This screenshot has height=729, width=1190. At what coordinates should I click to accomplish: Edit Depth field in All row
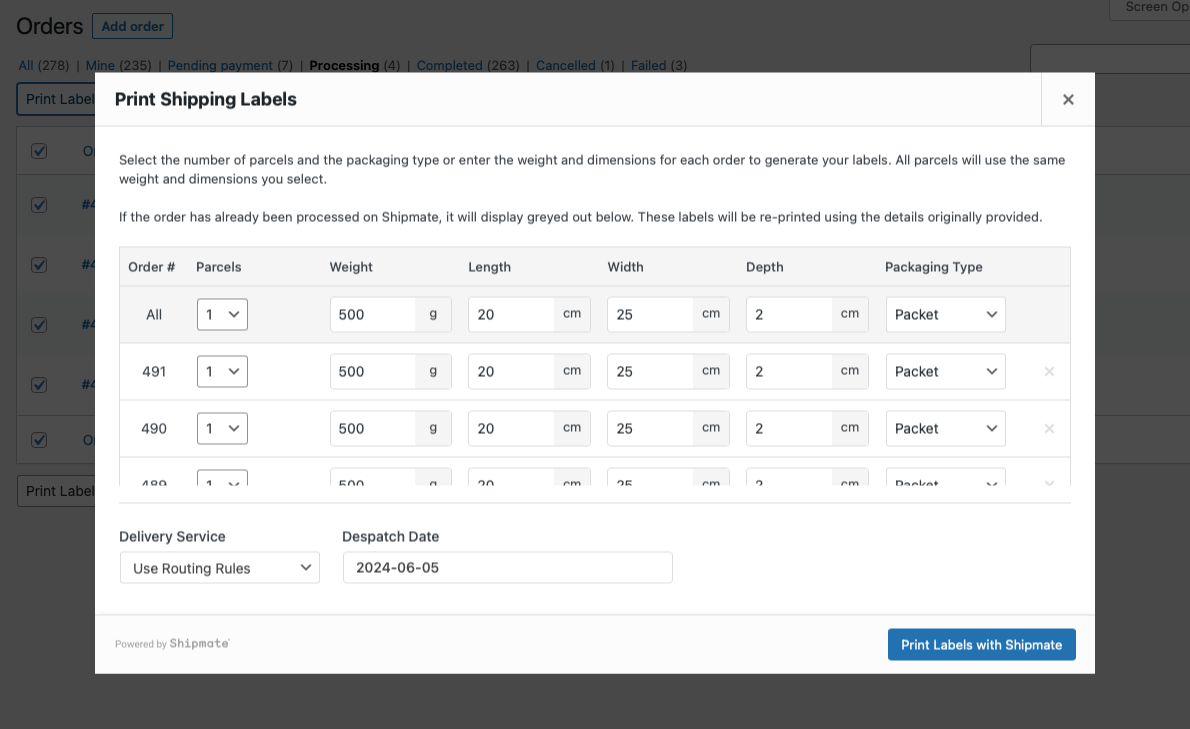pos(790,314)
